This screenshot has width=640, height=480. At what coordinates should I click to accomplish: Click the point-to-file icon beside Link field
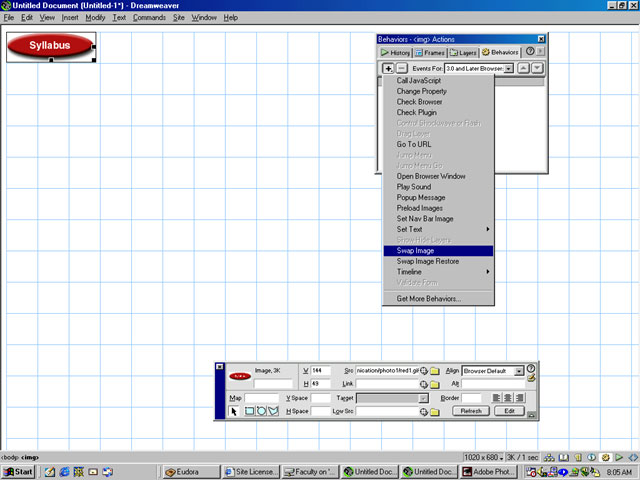(x=423, y=384)
